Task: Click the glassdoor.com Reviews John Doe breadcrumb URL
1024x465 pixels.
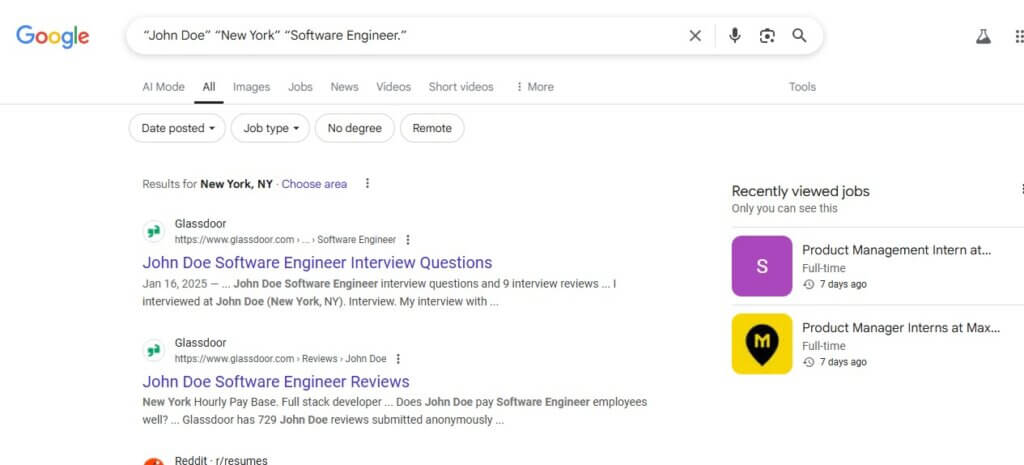Action: [280, 359]
